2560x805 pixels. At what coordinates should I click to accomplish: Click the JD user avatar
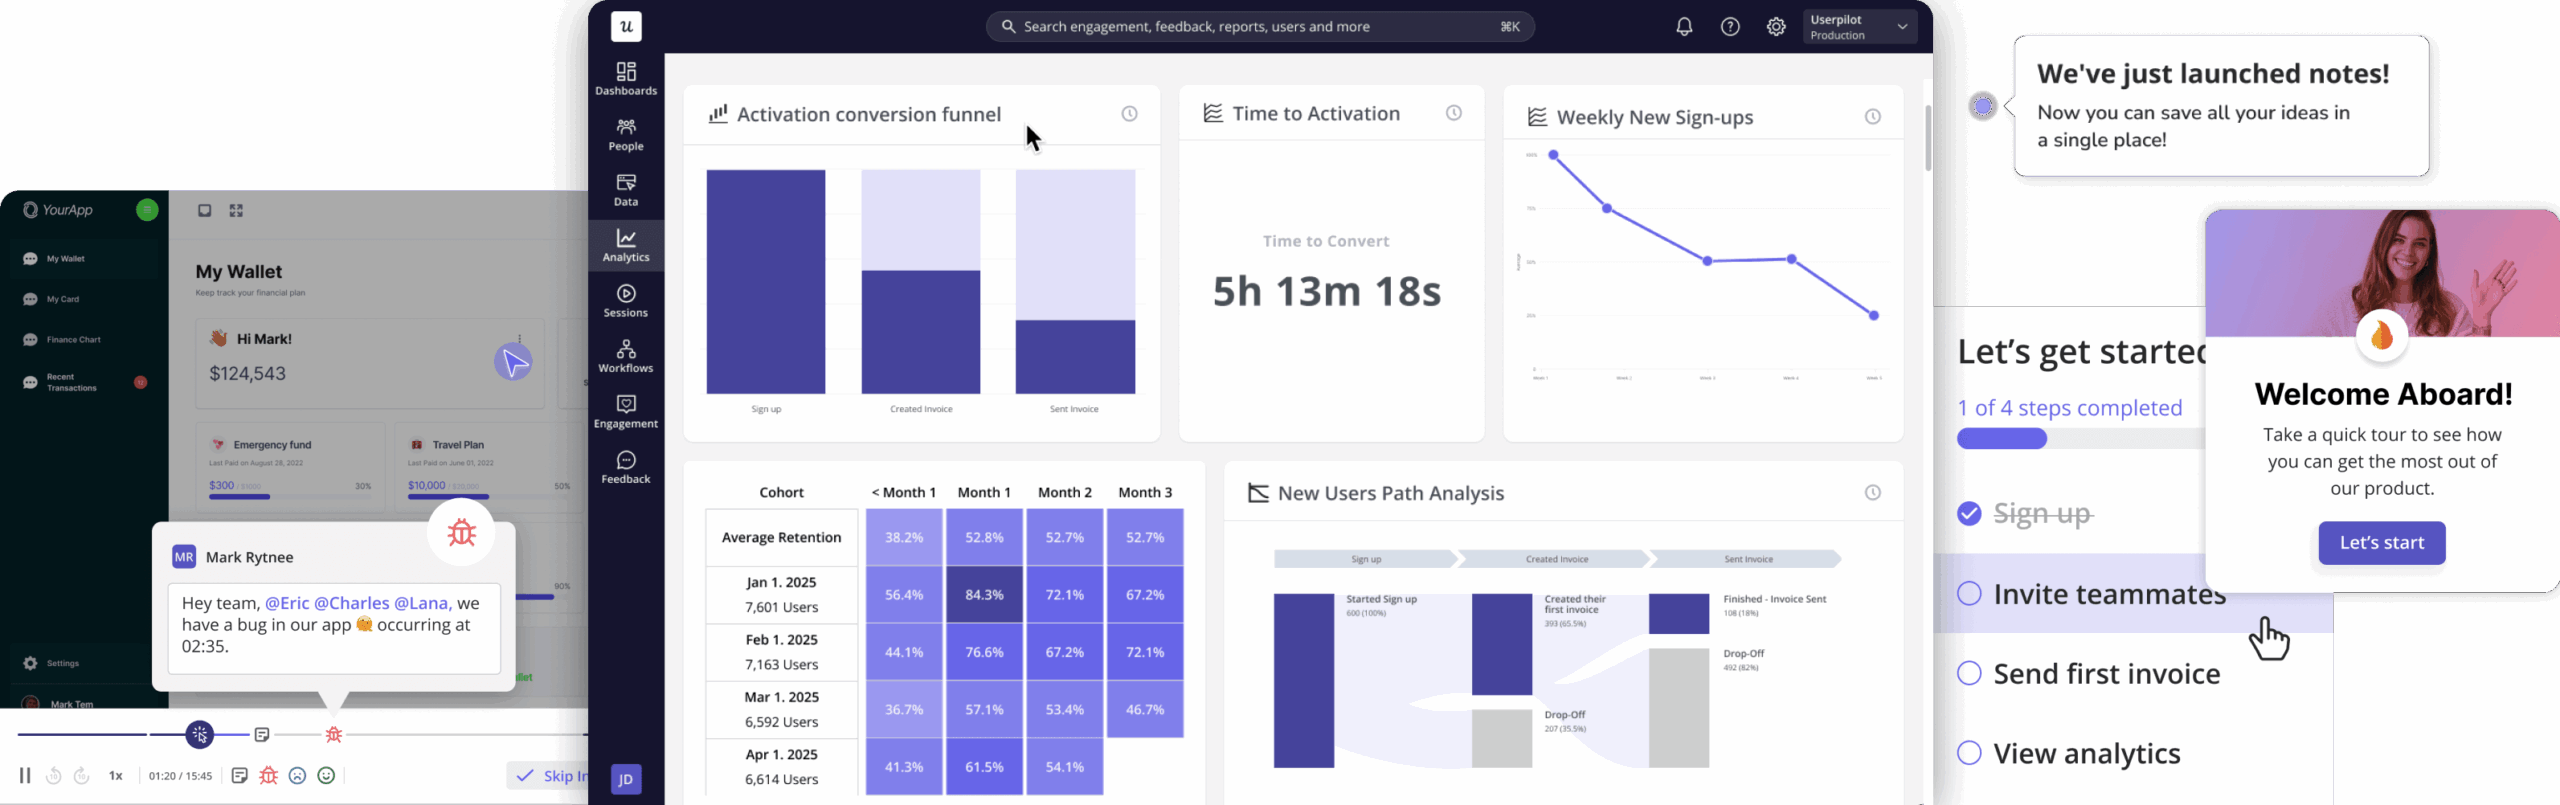[626, 779]
